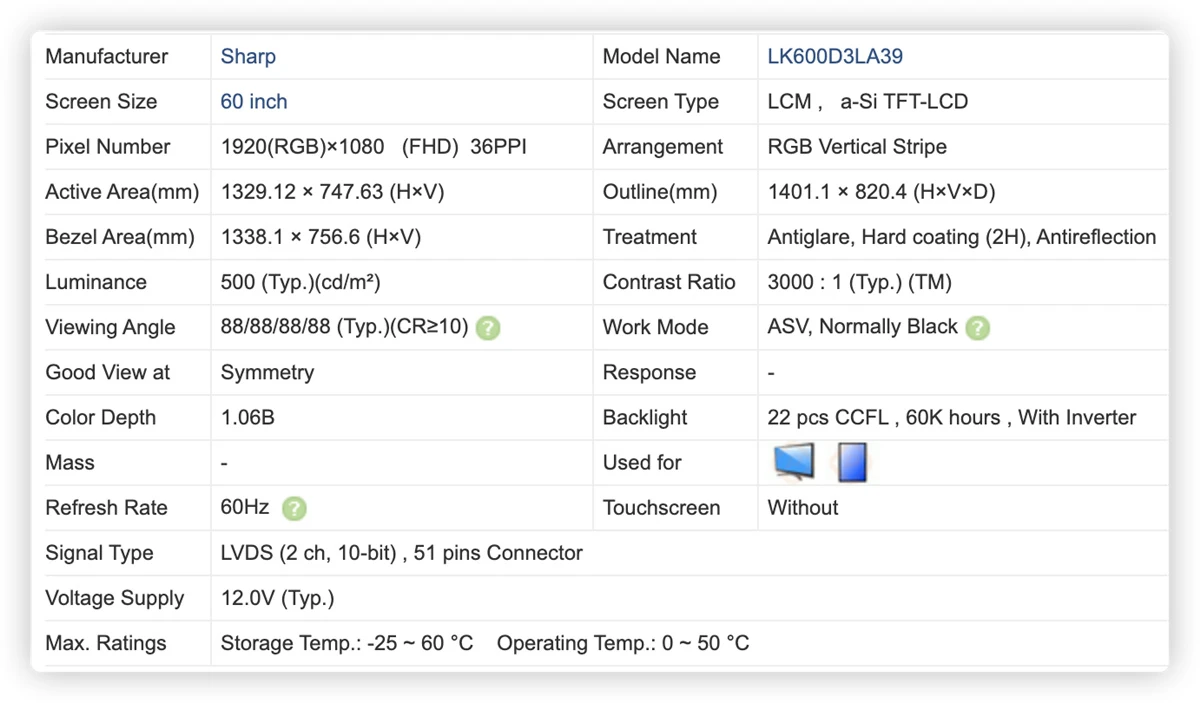Select the Manufacturer label cell
Image resolution: width=1200 pixels, height=703 pixels.
coord(107,57)
